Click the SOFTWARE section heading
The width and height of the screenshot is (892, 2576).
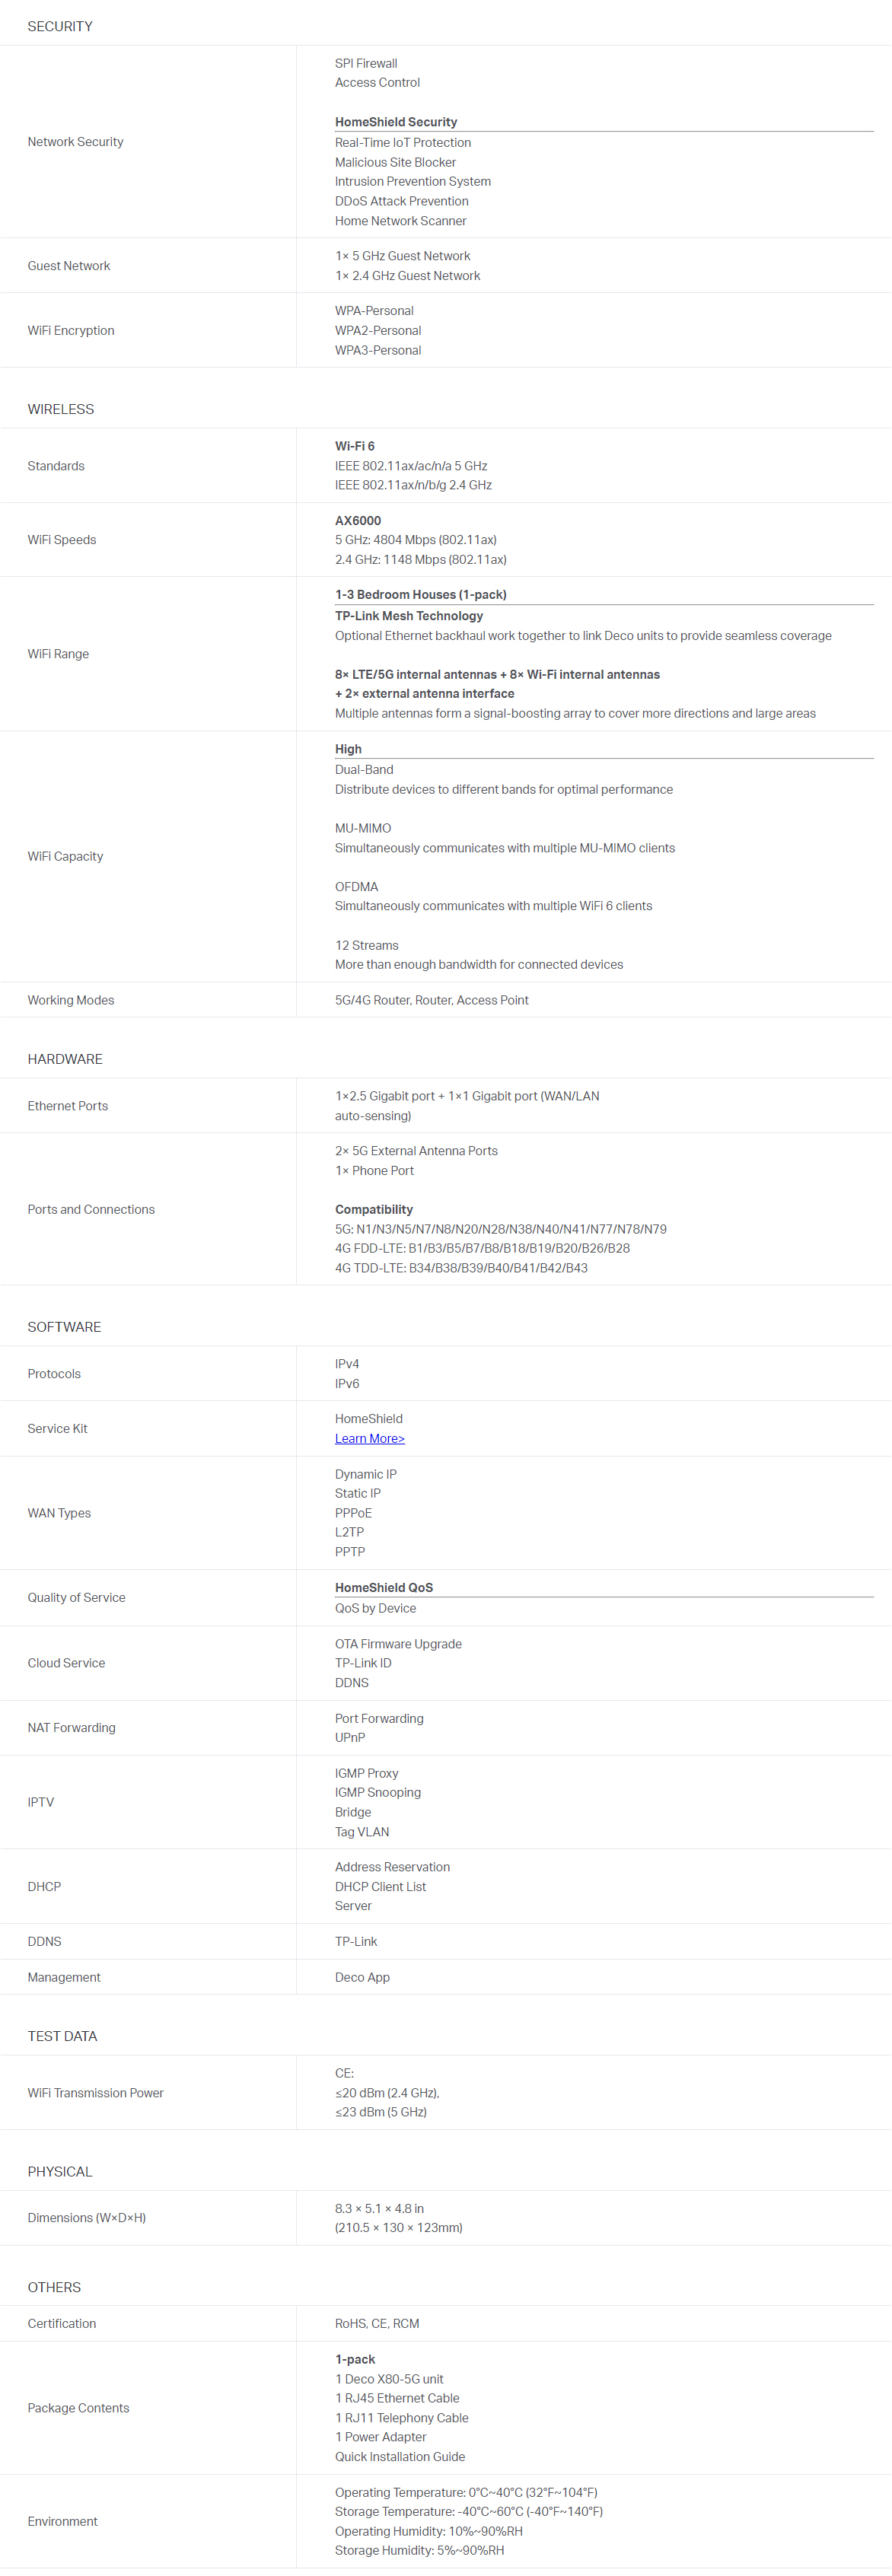(64, 1327)
